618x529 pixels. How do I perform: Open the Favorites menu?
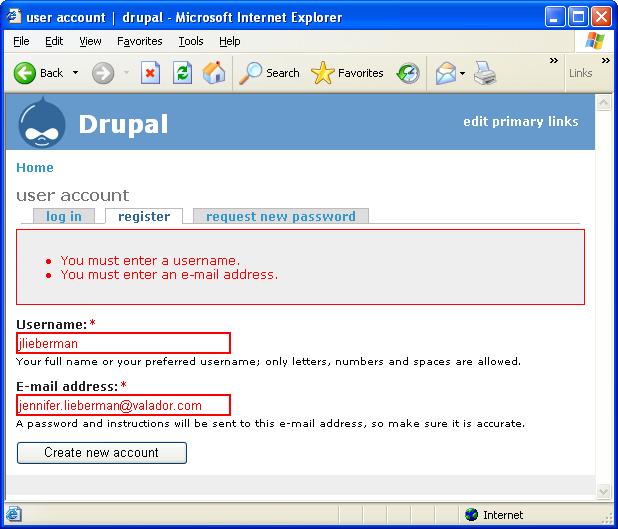click(x=140, y=41)
